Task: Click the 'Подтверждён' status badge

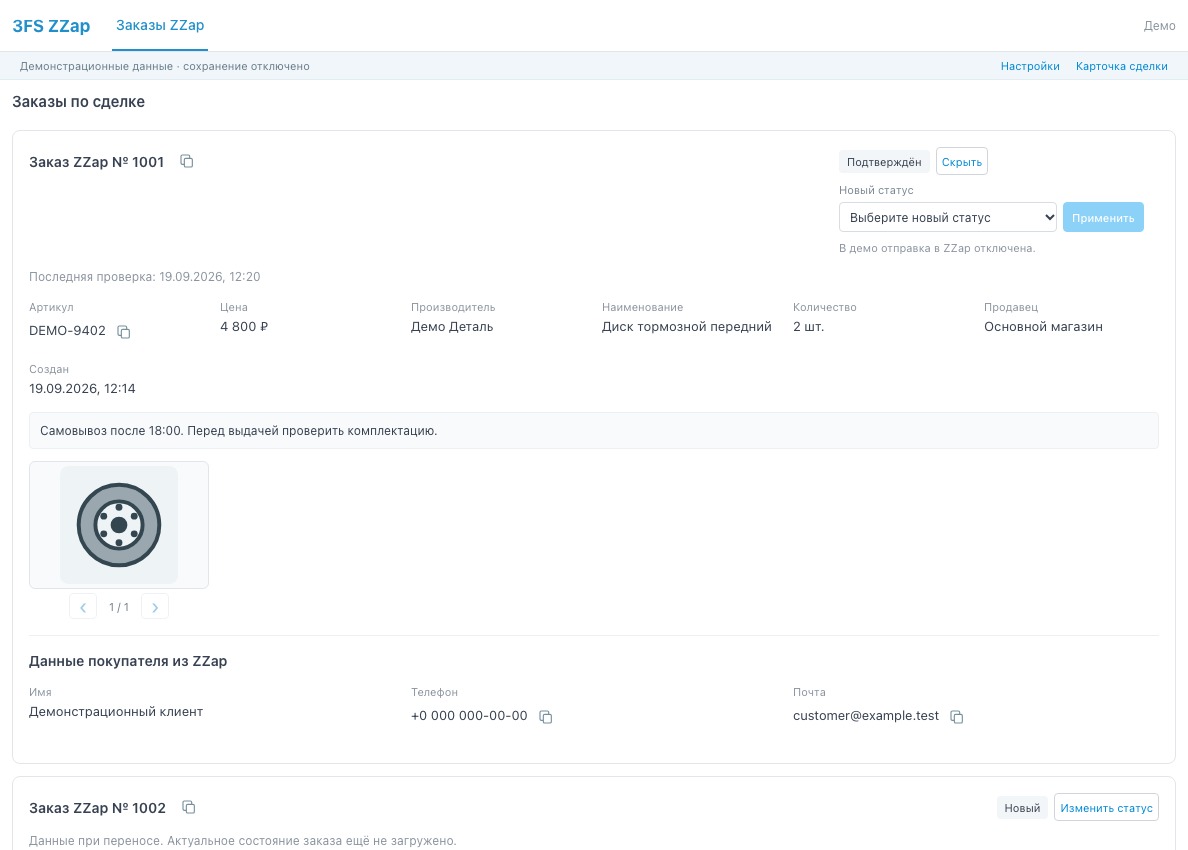Action: (x=883, y=162)
